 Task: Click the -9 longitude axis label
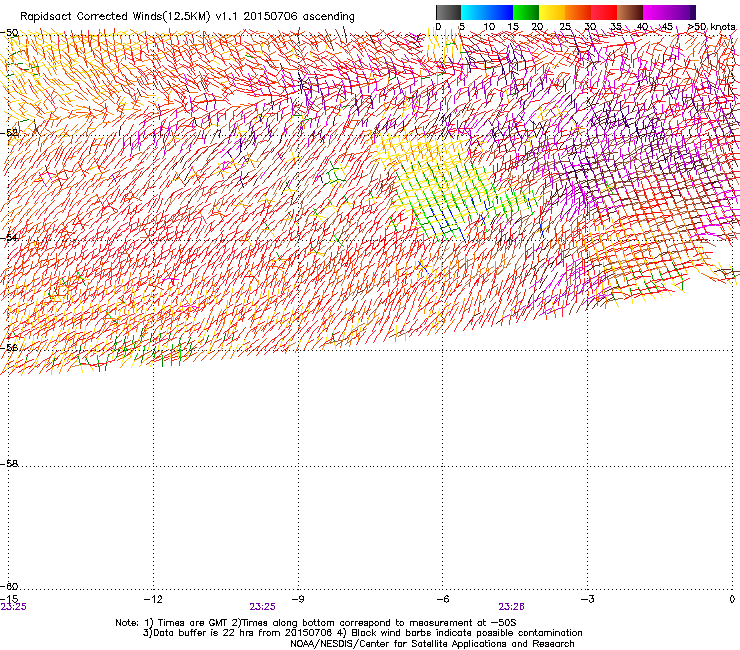(x=298, y=599)
